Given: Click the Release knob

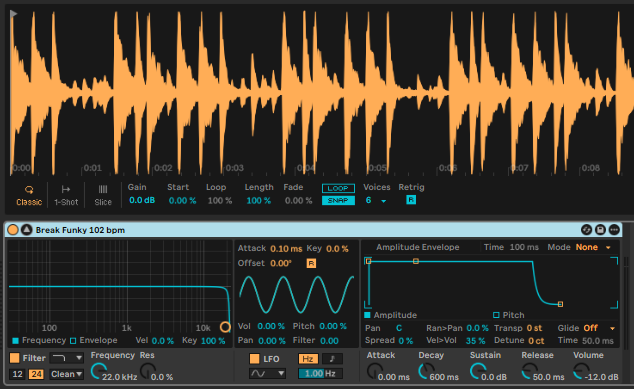Looking at the screenshot, I should click(x=529, y=371).
